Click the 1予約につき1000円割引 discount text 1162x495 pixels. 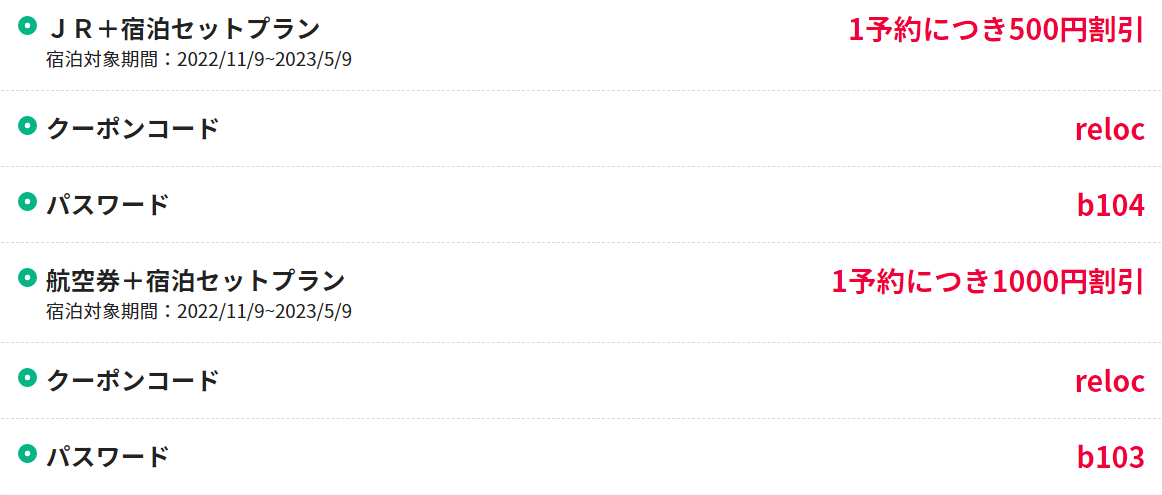click(x=988, y=282)
